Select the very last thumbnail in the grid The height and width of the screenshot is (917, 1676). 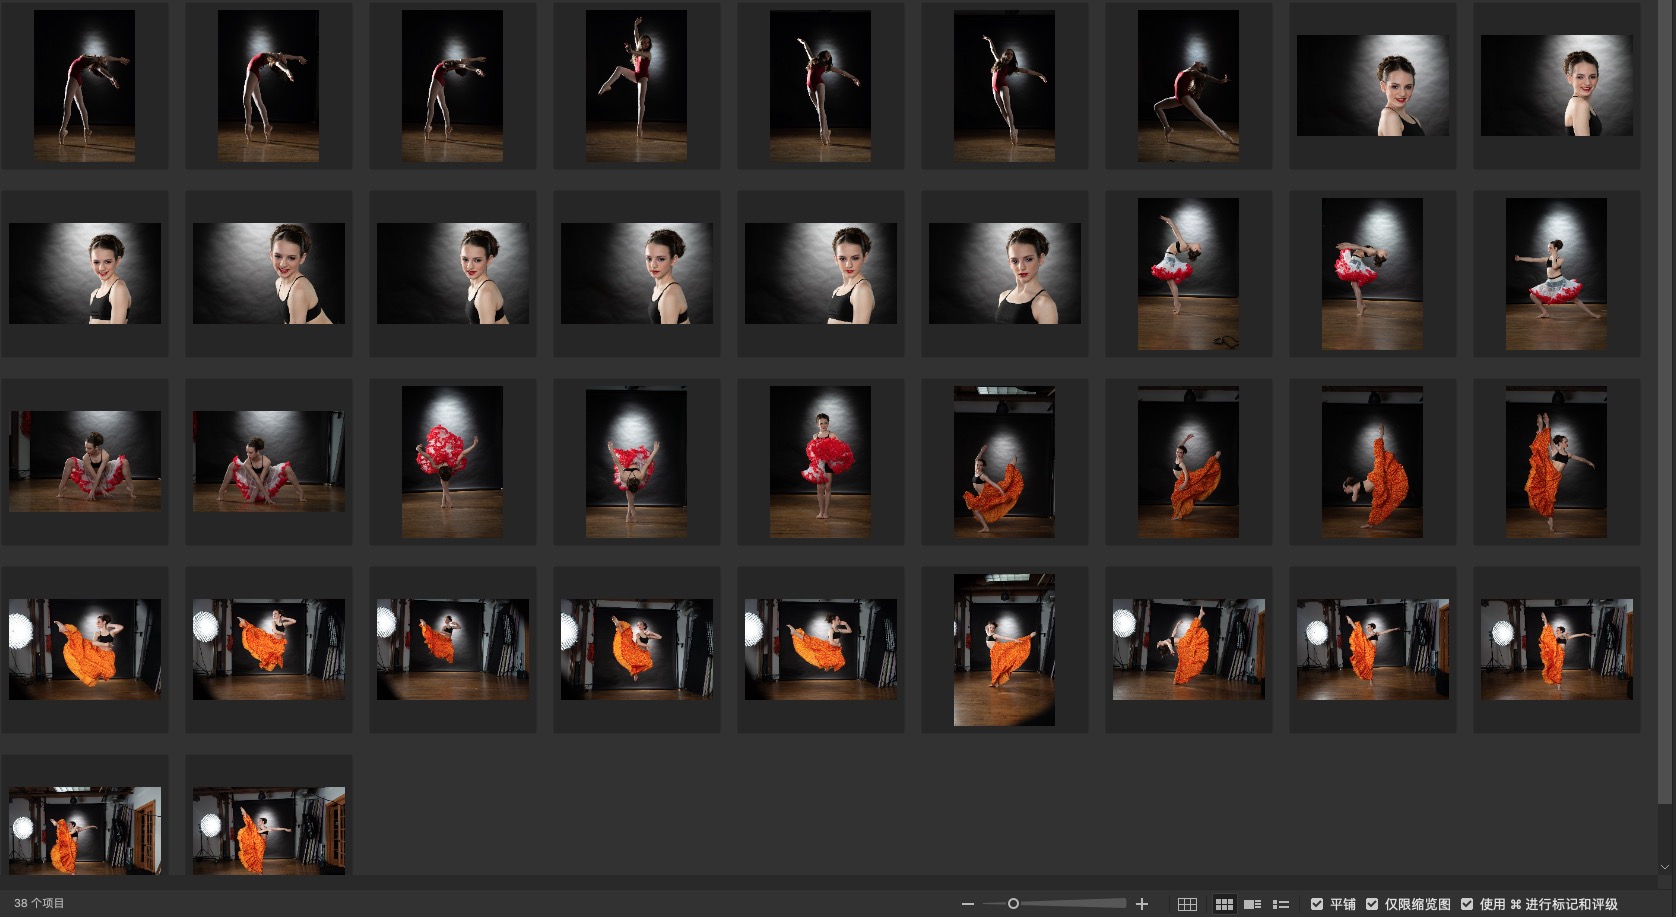269,830
